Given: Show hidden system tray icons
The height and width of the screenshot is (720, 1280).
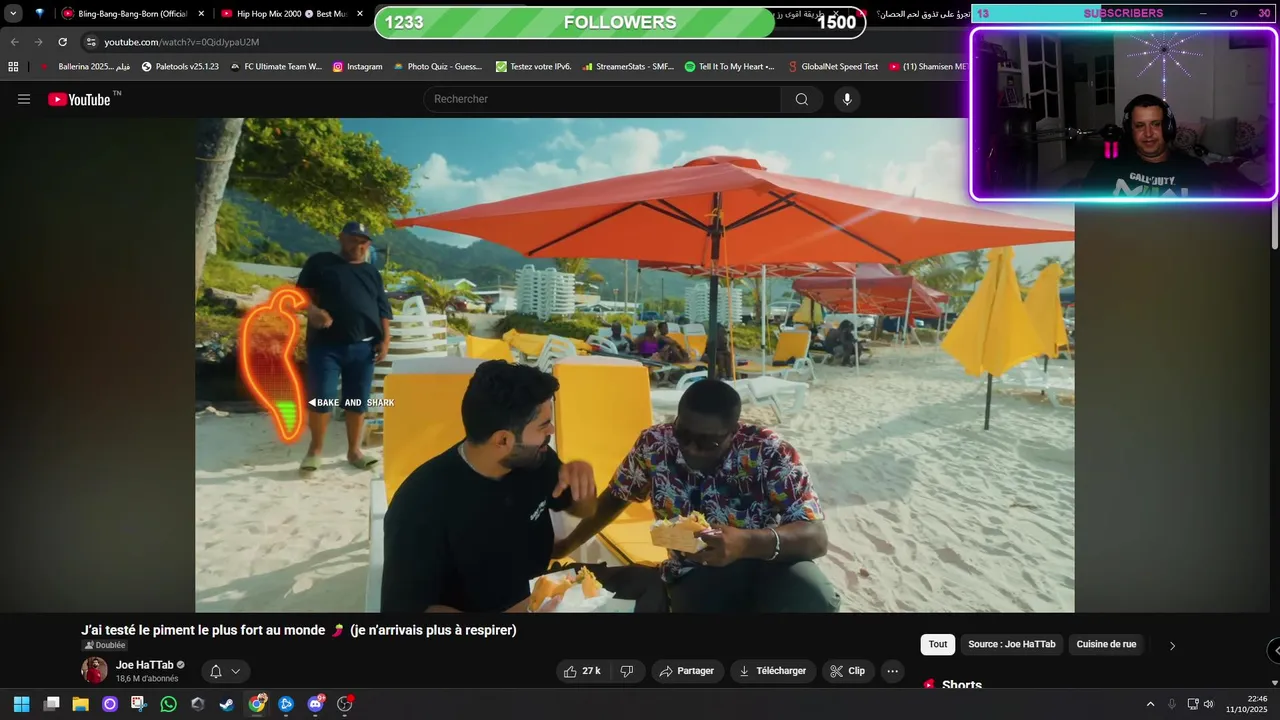Looking at the screenshot, I should click(x=1150, y=704).
